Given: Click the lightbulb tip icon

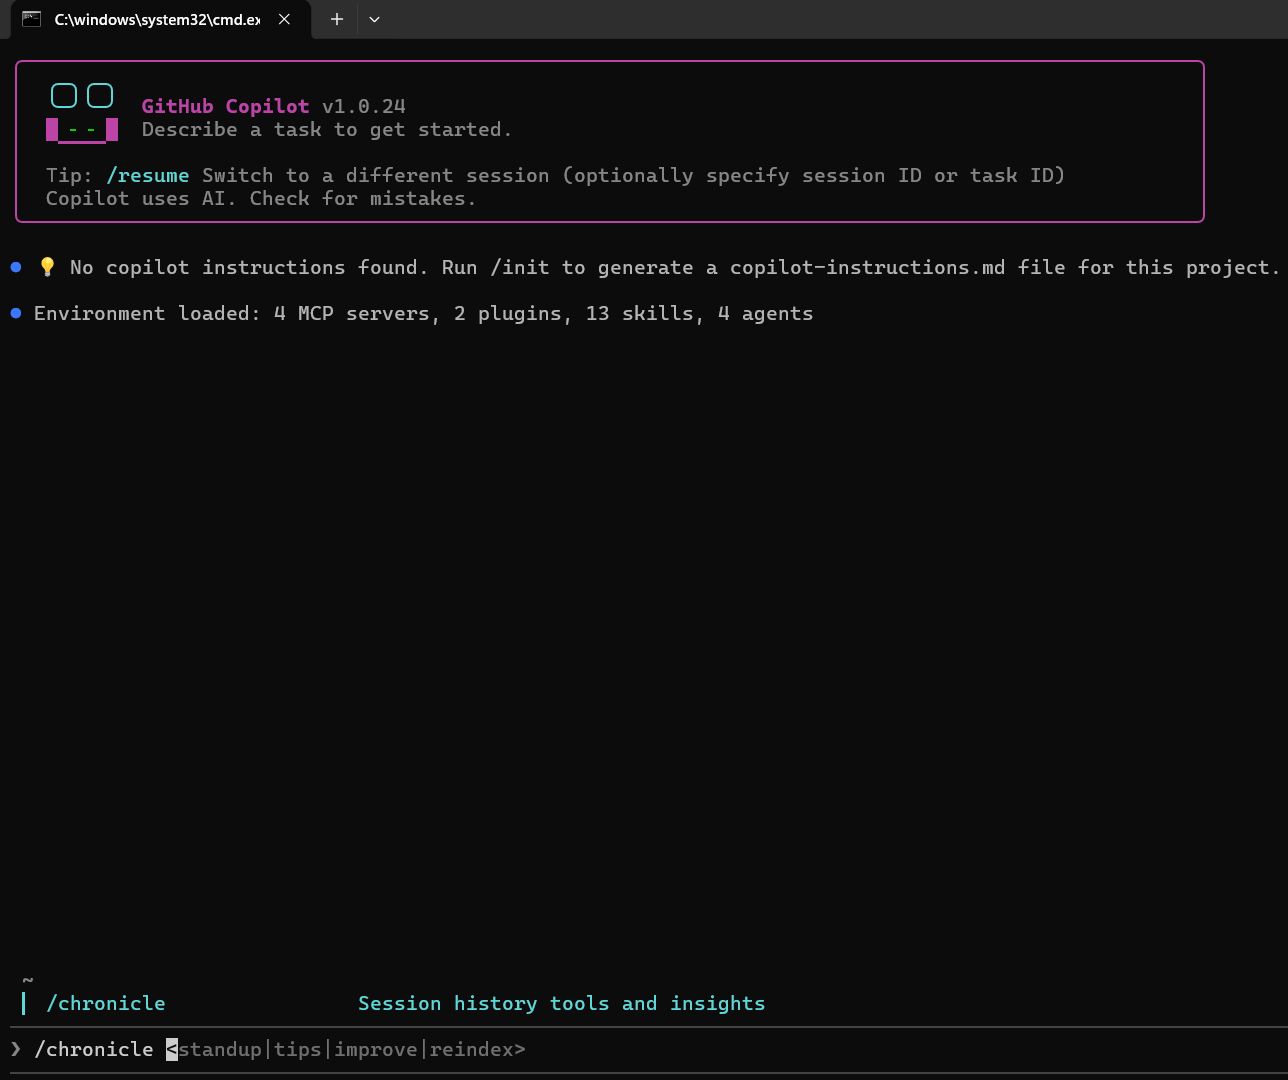Looking at the screenshot, I should click(46, 266).
